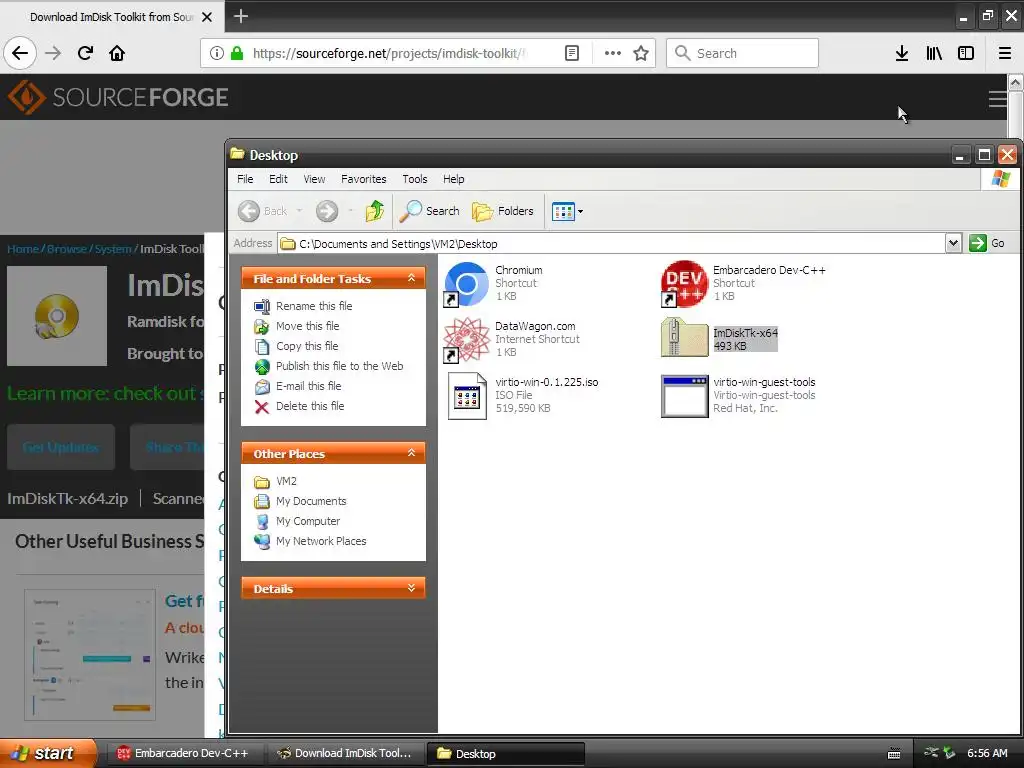The width and height of the screenshot is (1024, 768).
Task: Go up one folder level
Action: (375, 211)
